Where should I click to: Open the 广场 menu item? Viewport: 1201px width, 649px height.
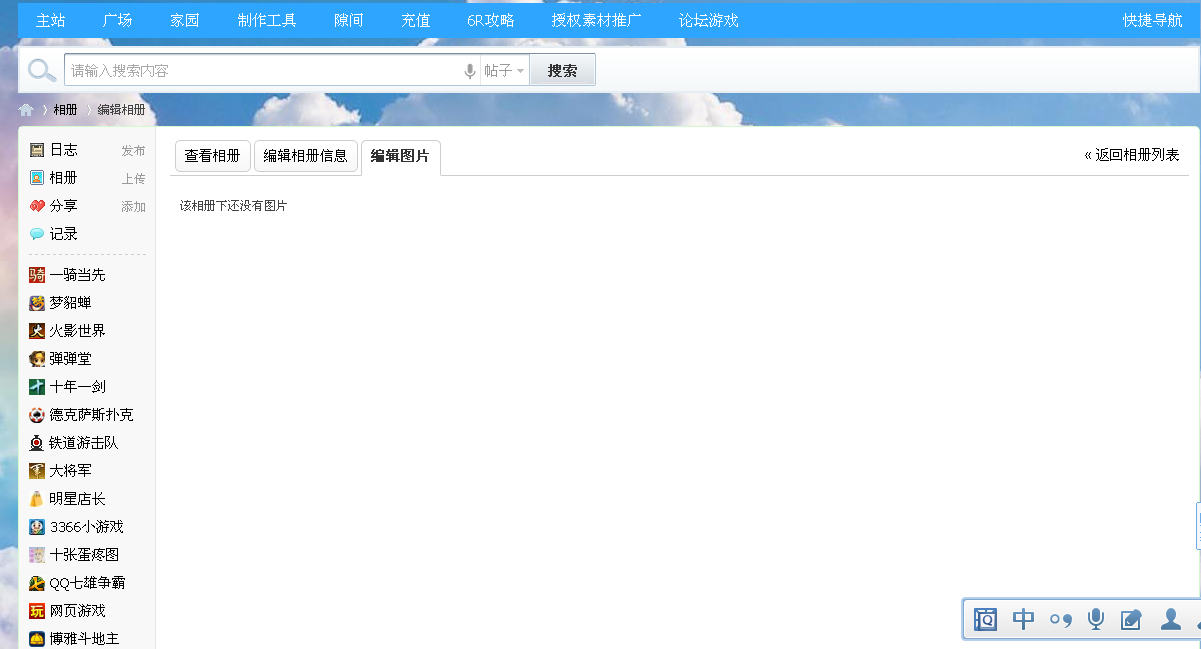coord(117,20)
